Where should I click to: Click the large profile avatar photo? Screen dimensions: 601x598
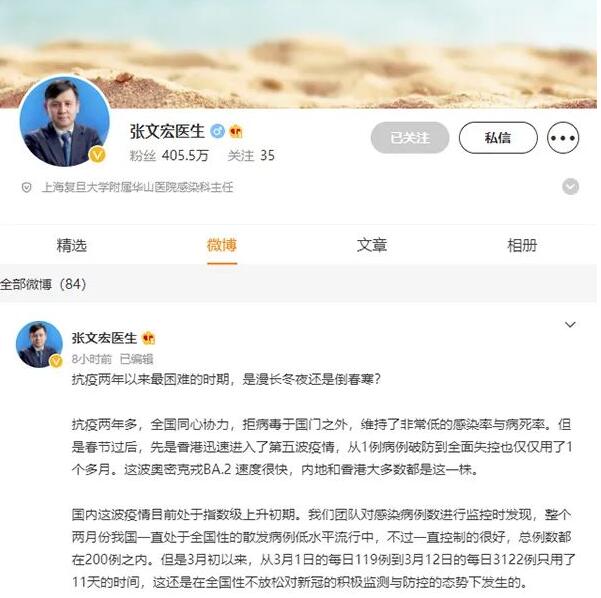64,121
